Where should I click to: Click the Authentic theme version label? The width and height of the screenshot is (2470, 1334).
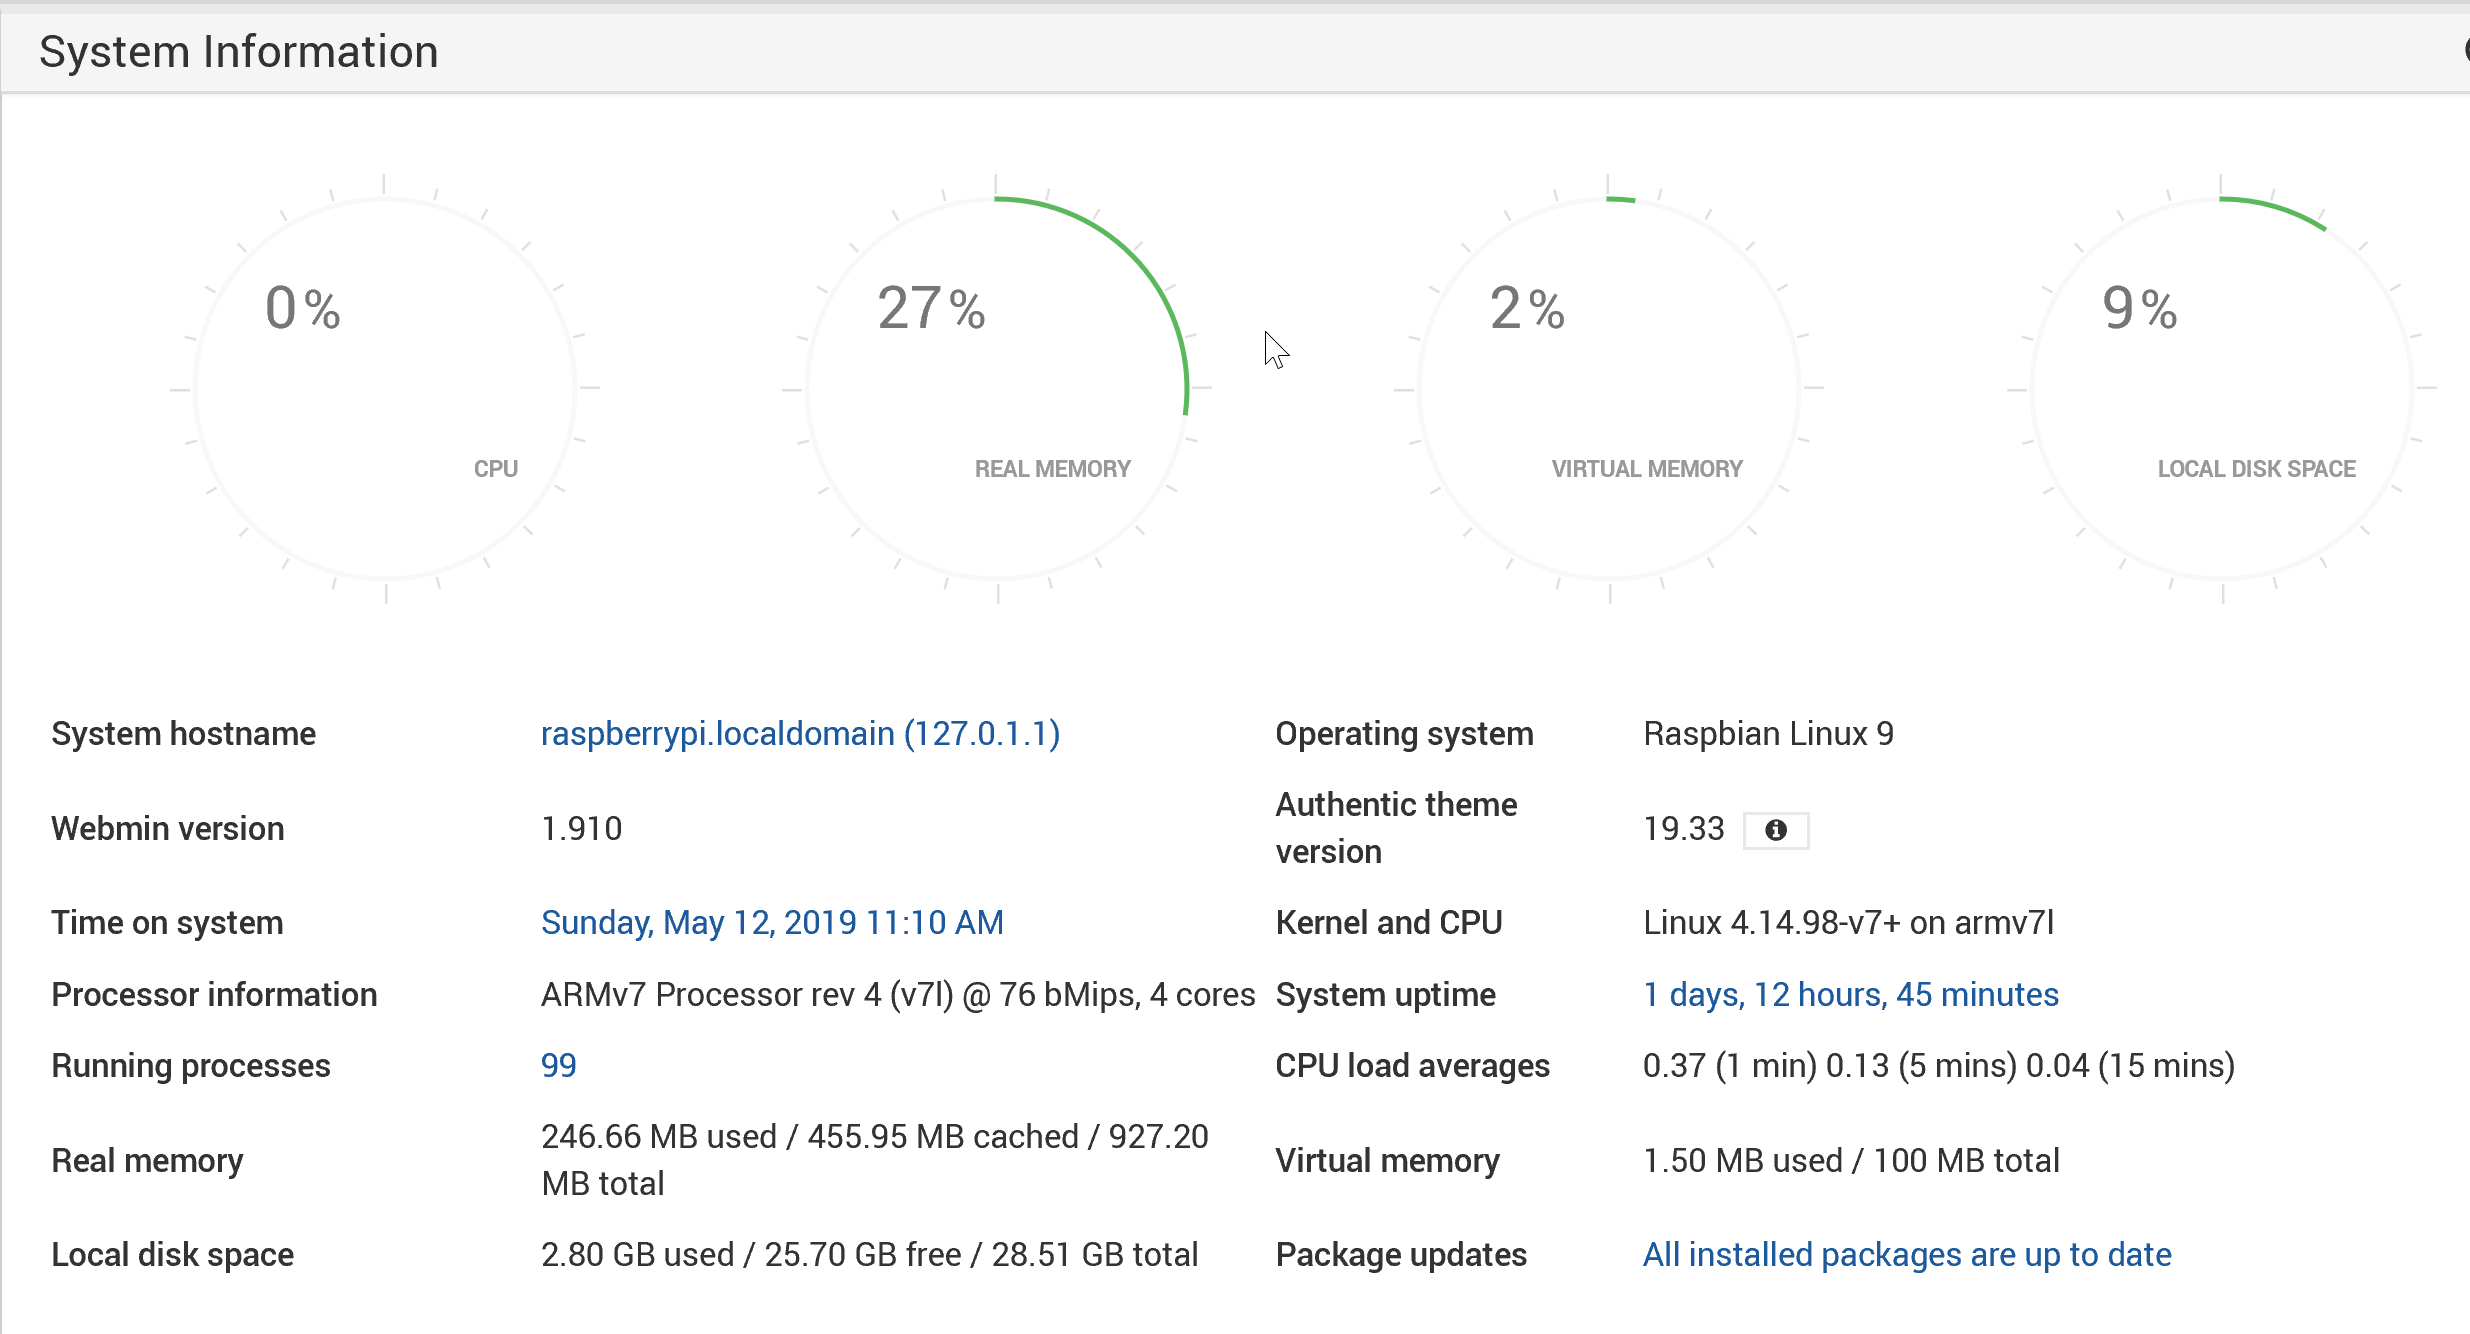point(1396,828)
